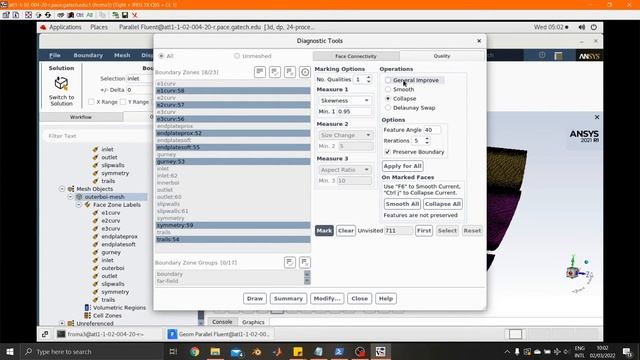Image resolution: width=640 pixels, height=360 pixels.
Task: Click the power icon in GNOME top bar
Action: 593,27
